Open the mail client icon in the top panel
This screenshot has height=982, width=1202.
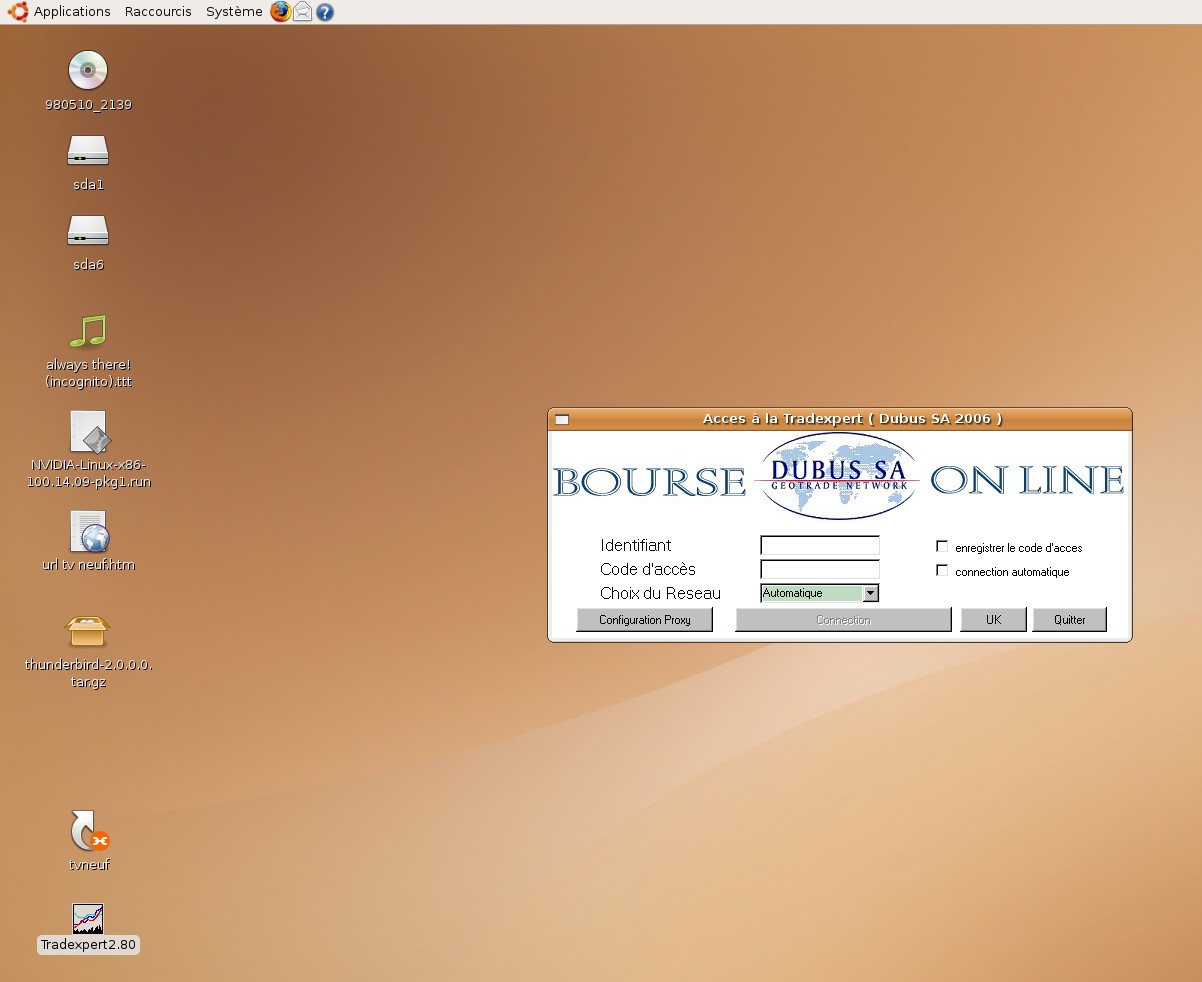[x=302, y=12]
